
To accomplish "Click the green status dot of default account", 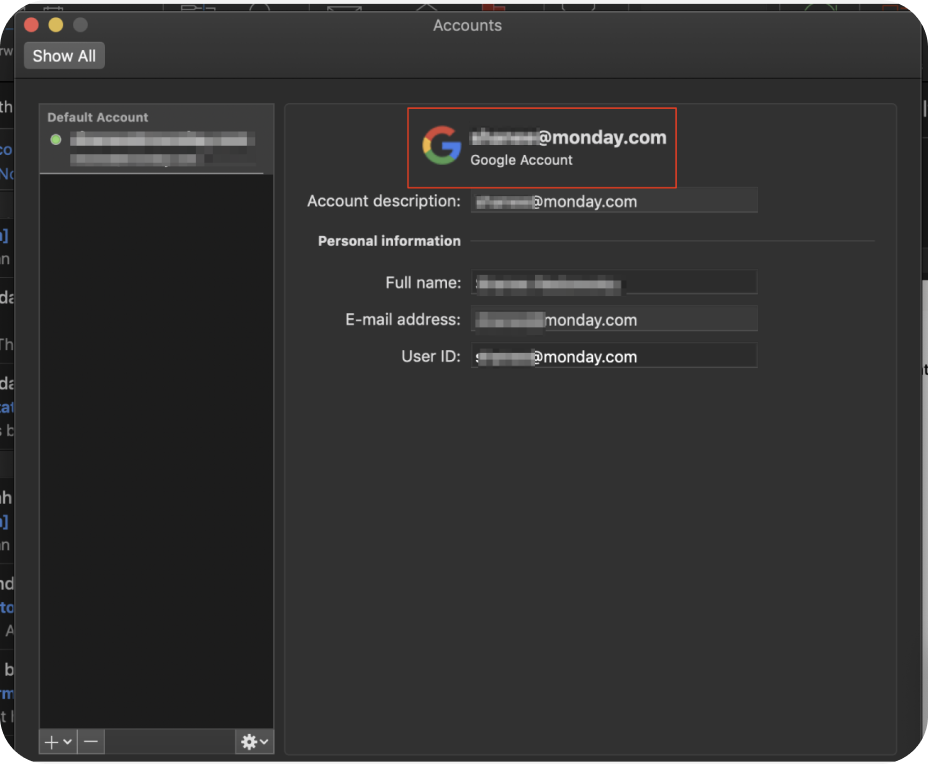I will pos(56,140).
